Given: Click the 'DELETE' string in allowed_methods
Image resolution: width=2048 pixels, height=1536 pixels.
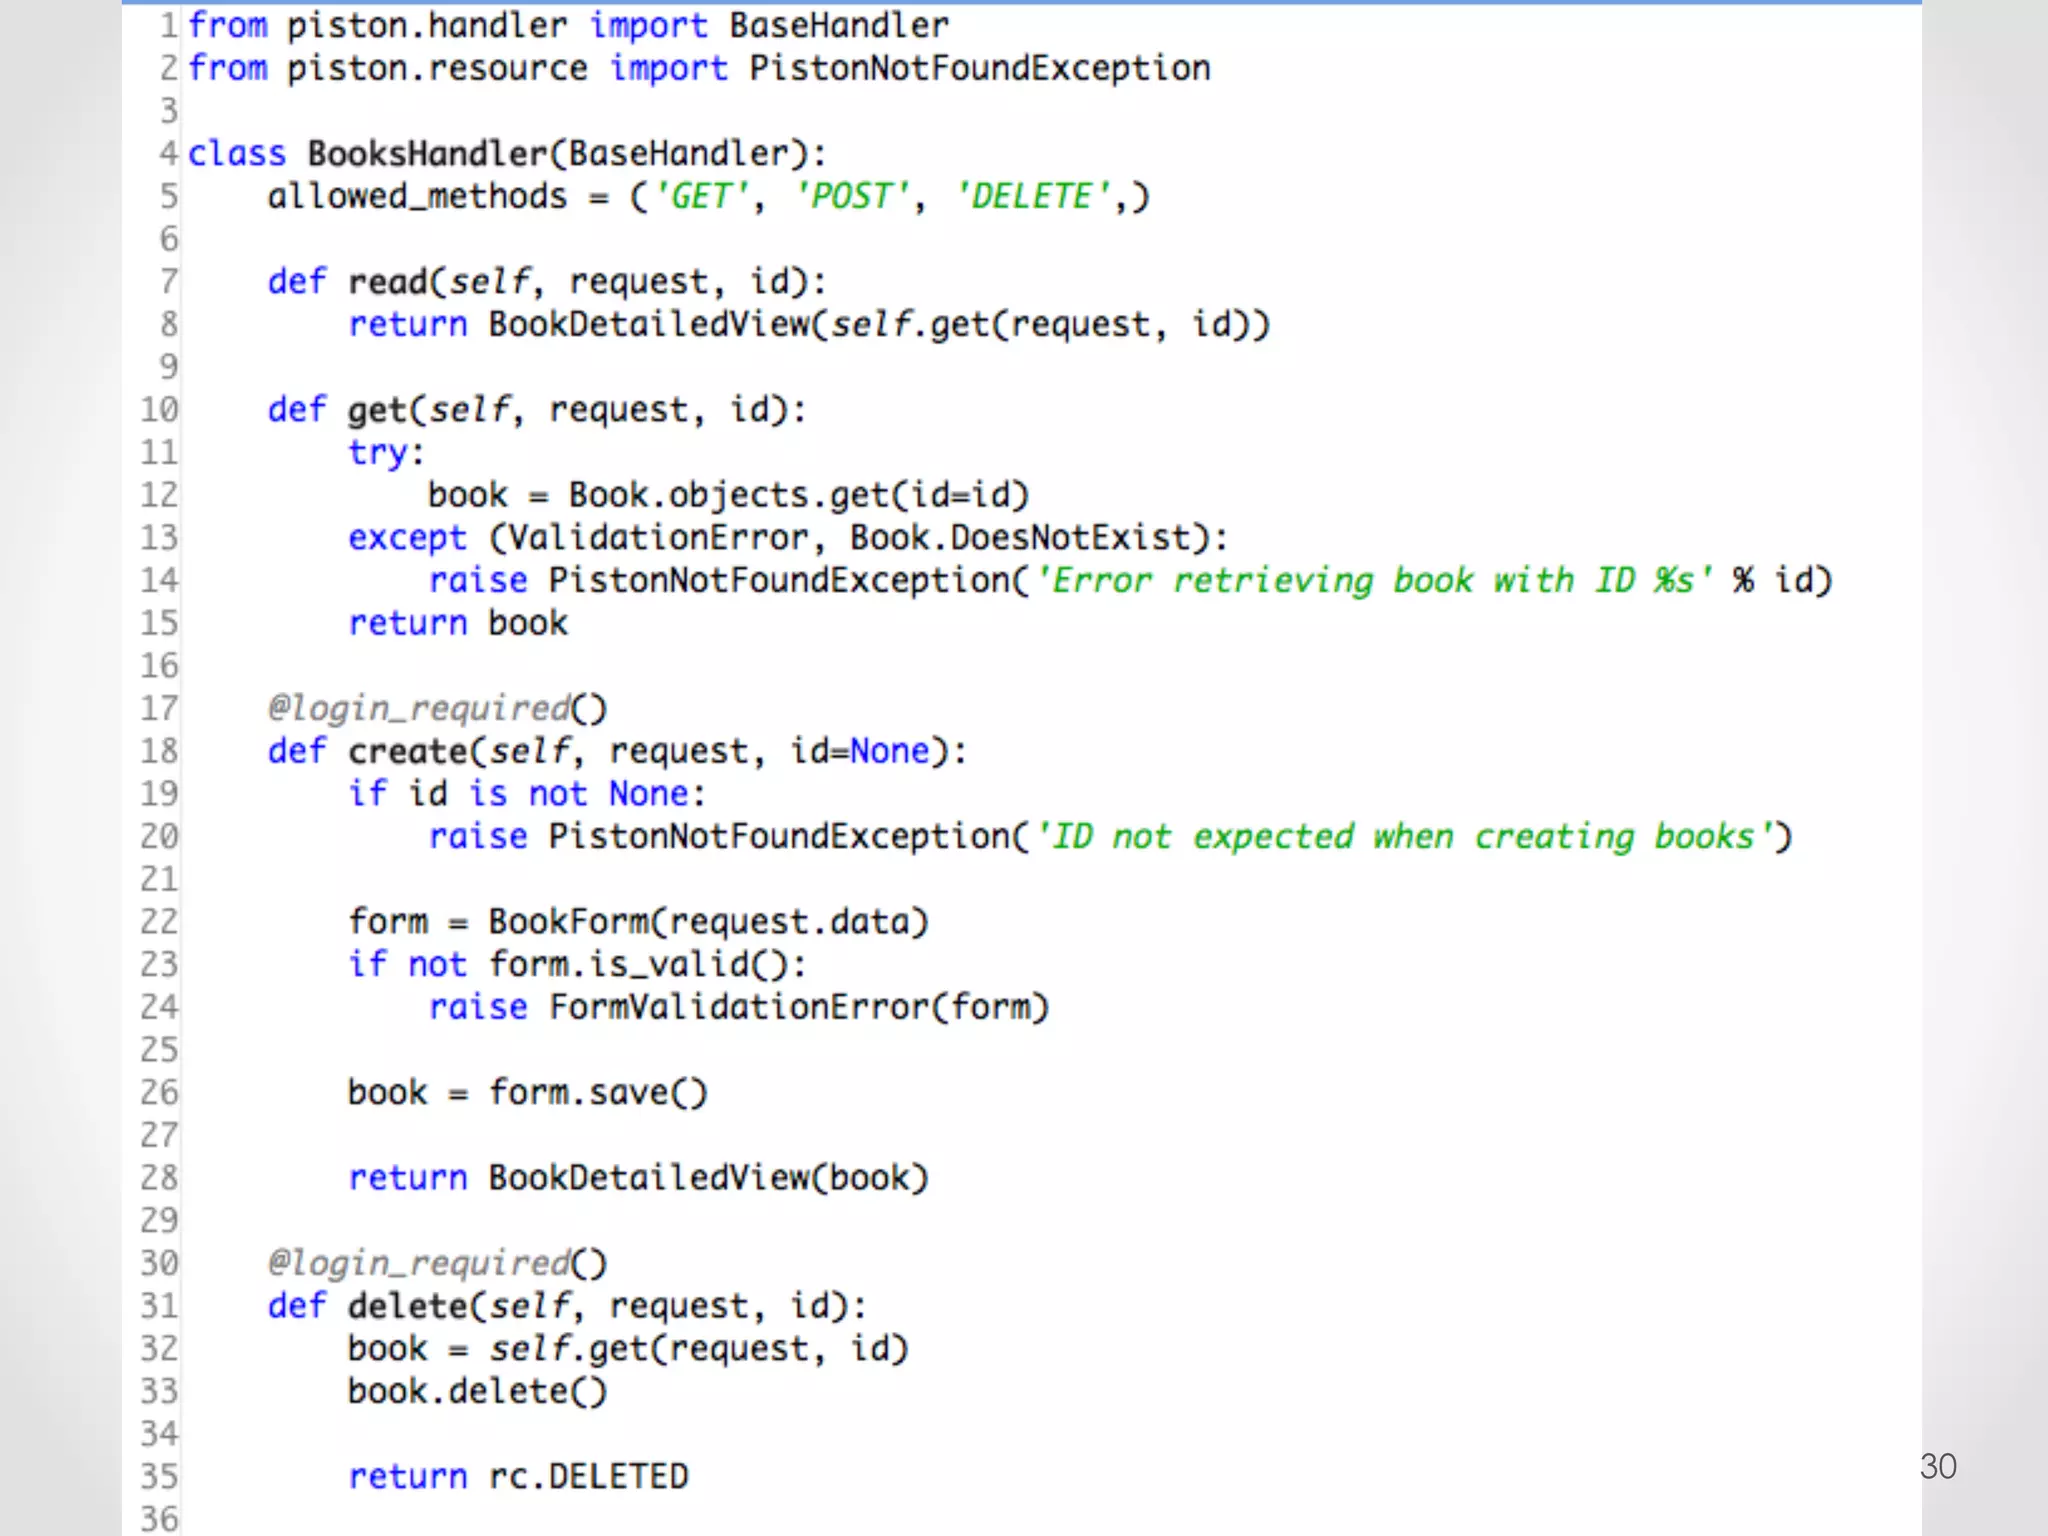Looking at the screenshot, I should (1033, 196).
